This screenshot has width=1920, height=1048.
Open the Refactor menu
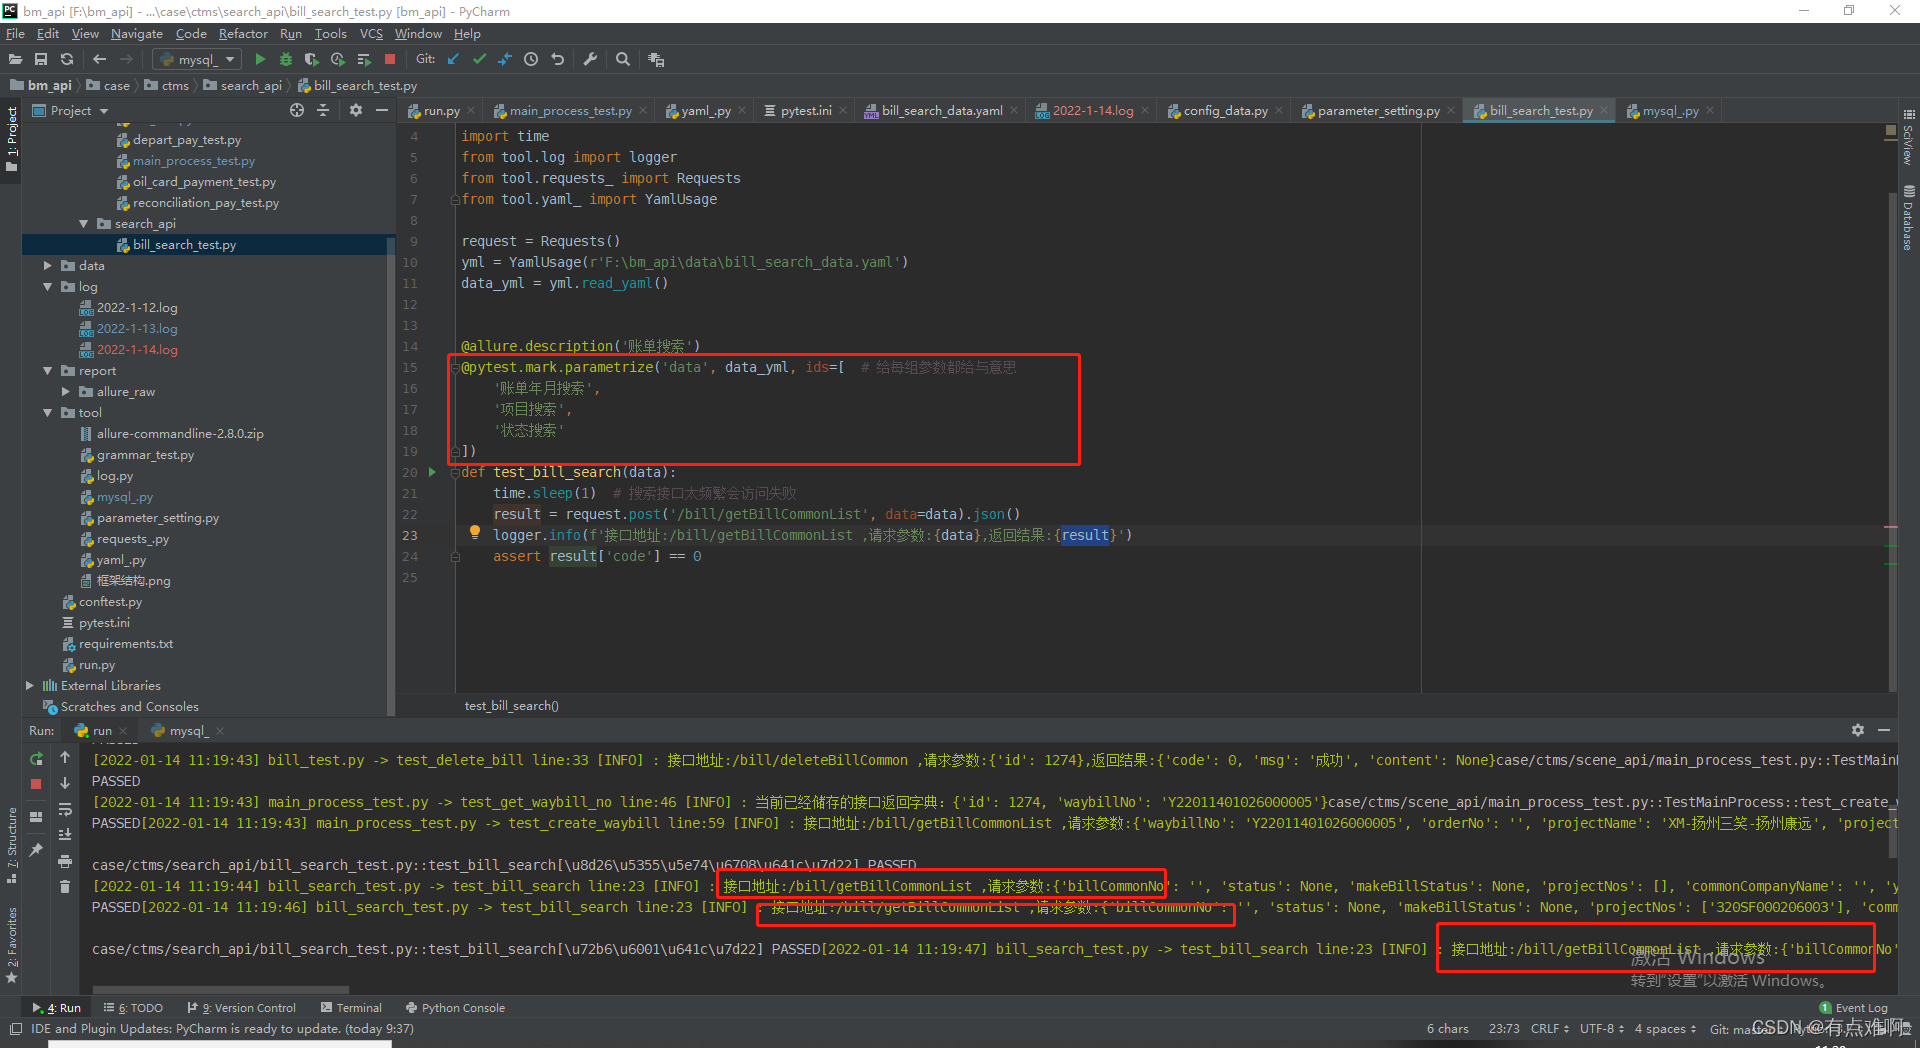[x=243, y=34]
